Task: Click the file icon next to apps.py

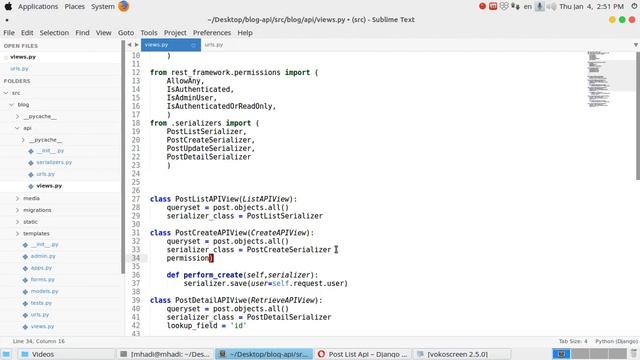Action: point(25,269)
